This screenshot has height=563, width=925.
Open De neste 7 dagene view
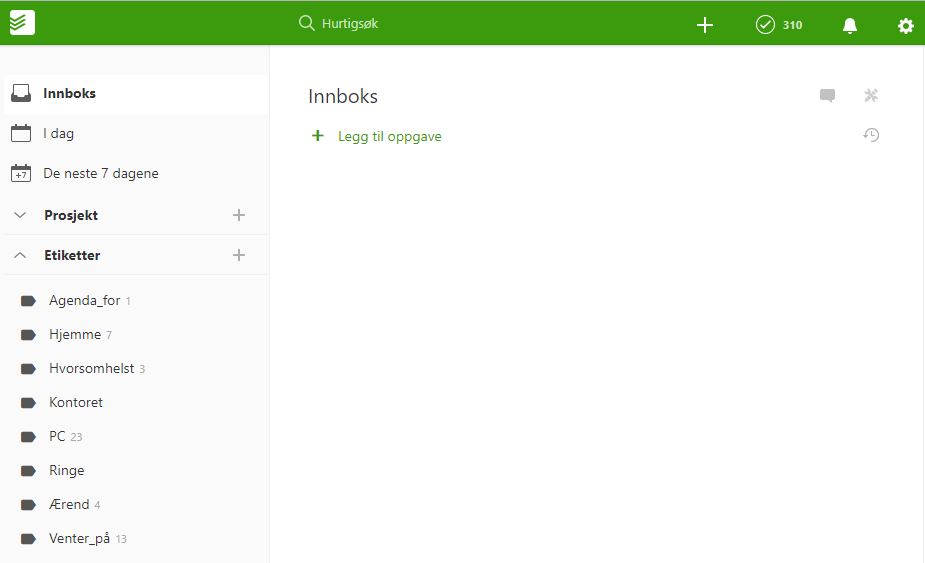[100, 173]
